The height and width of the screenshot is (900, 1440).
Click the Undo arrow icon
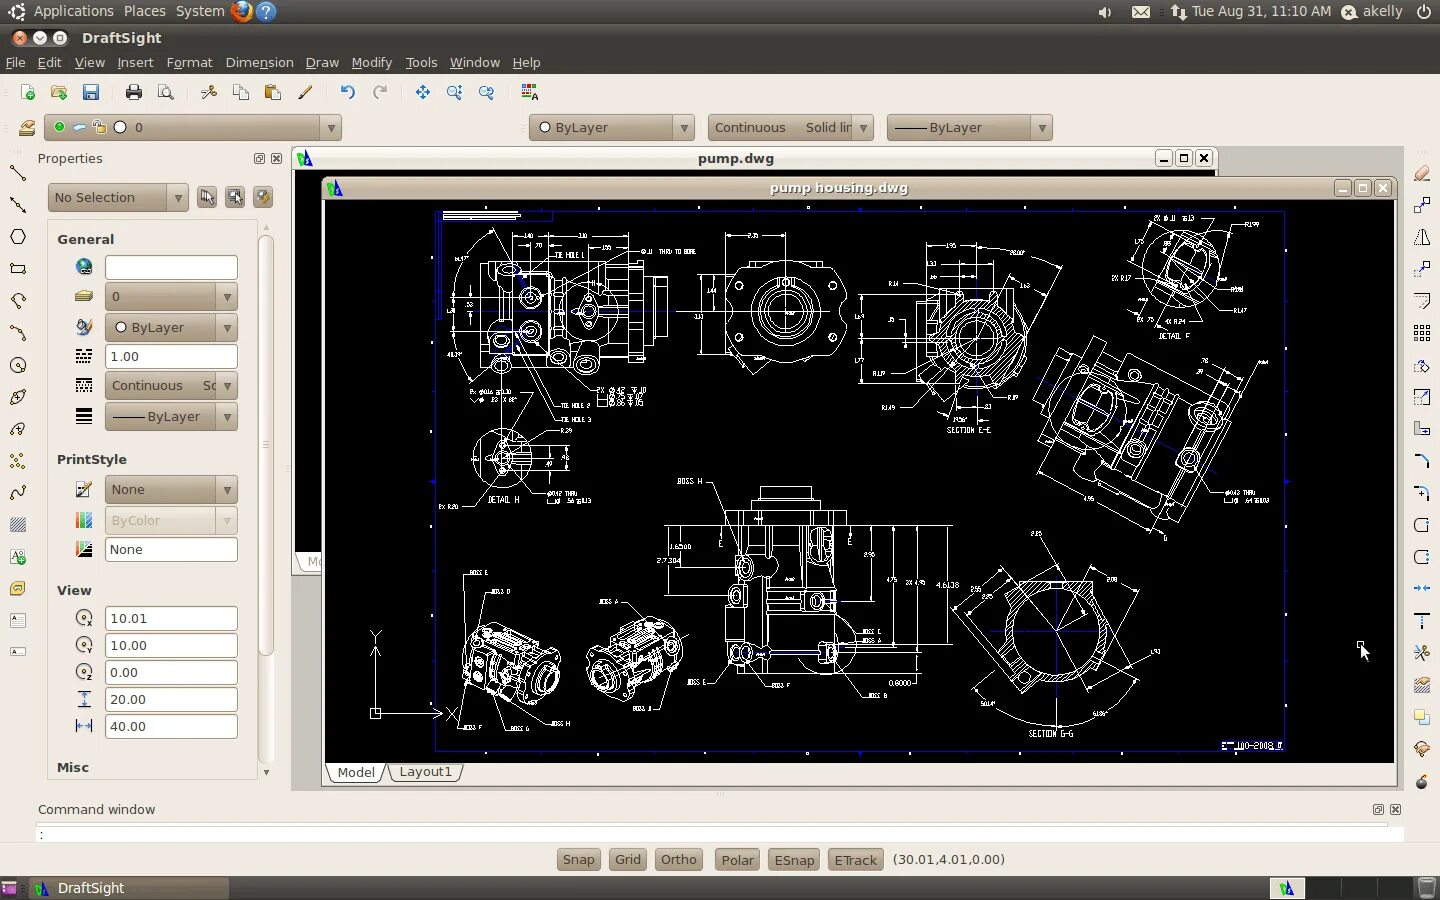pyautogui.click(x=347, y=92)
